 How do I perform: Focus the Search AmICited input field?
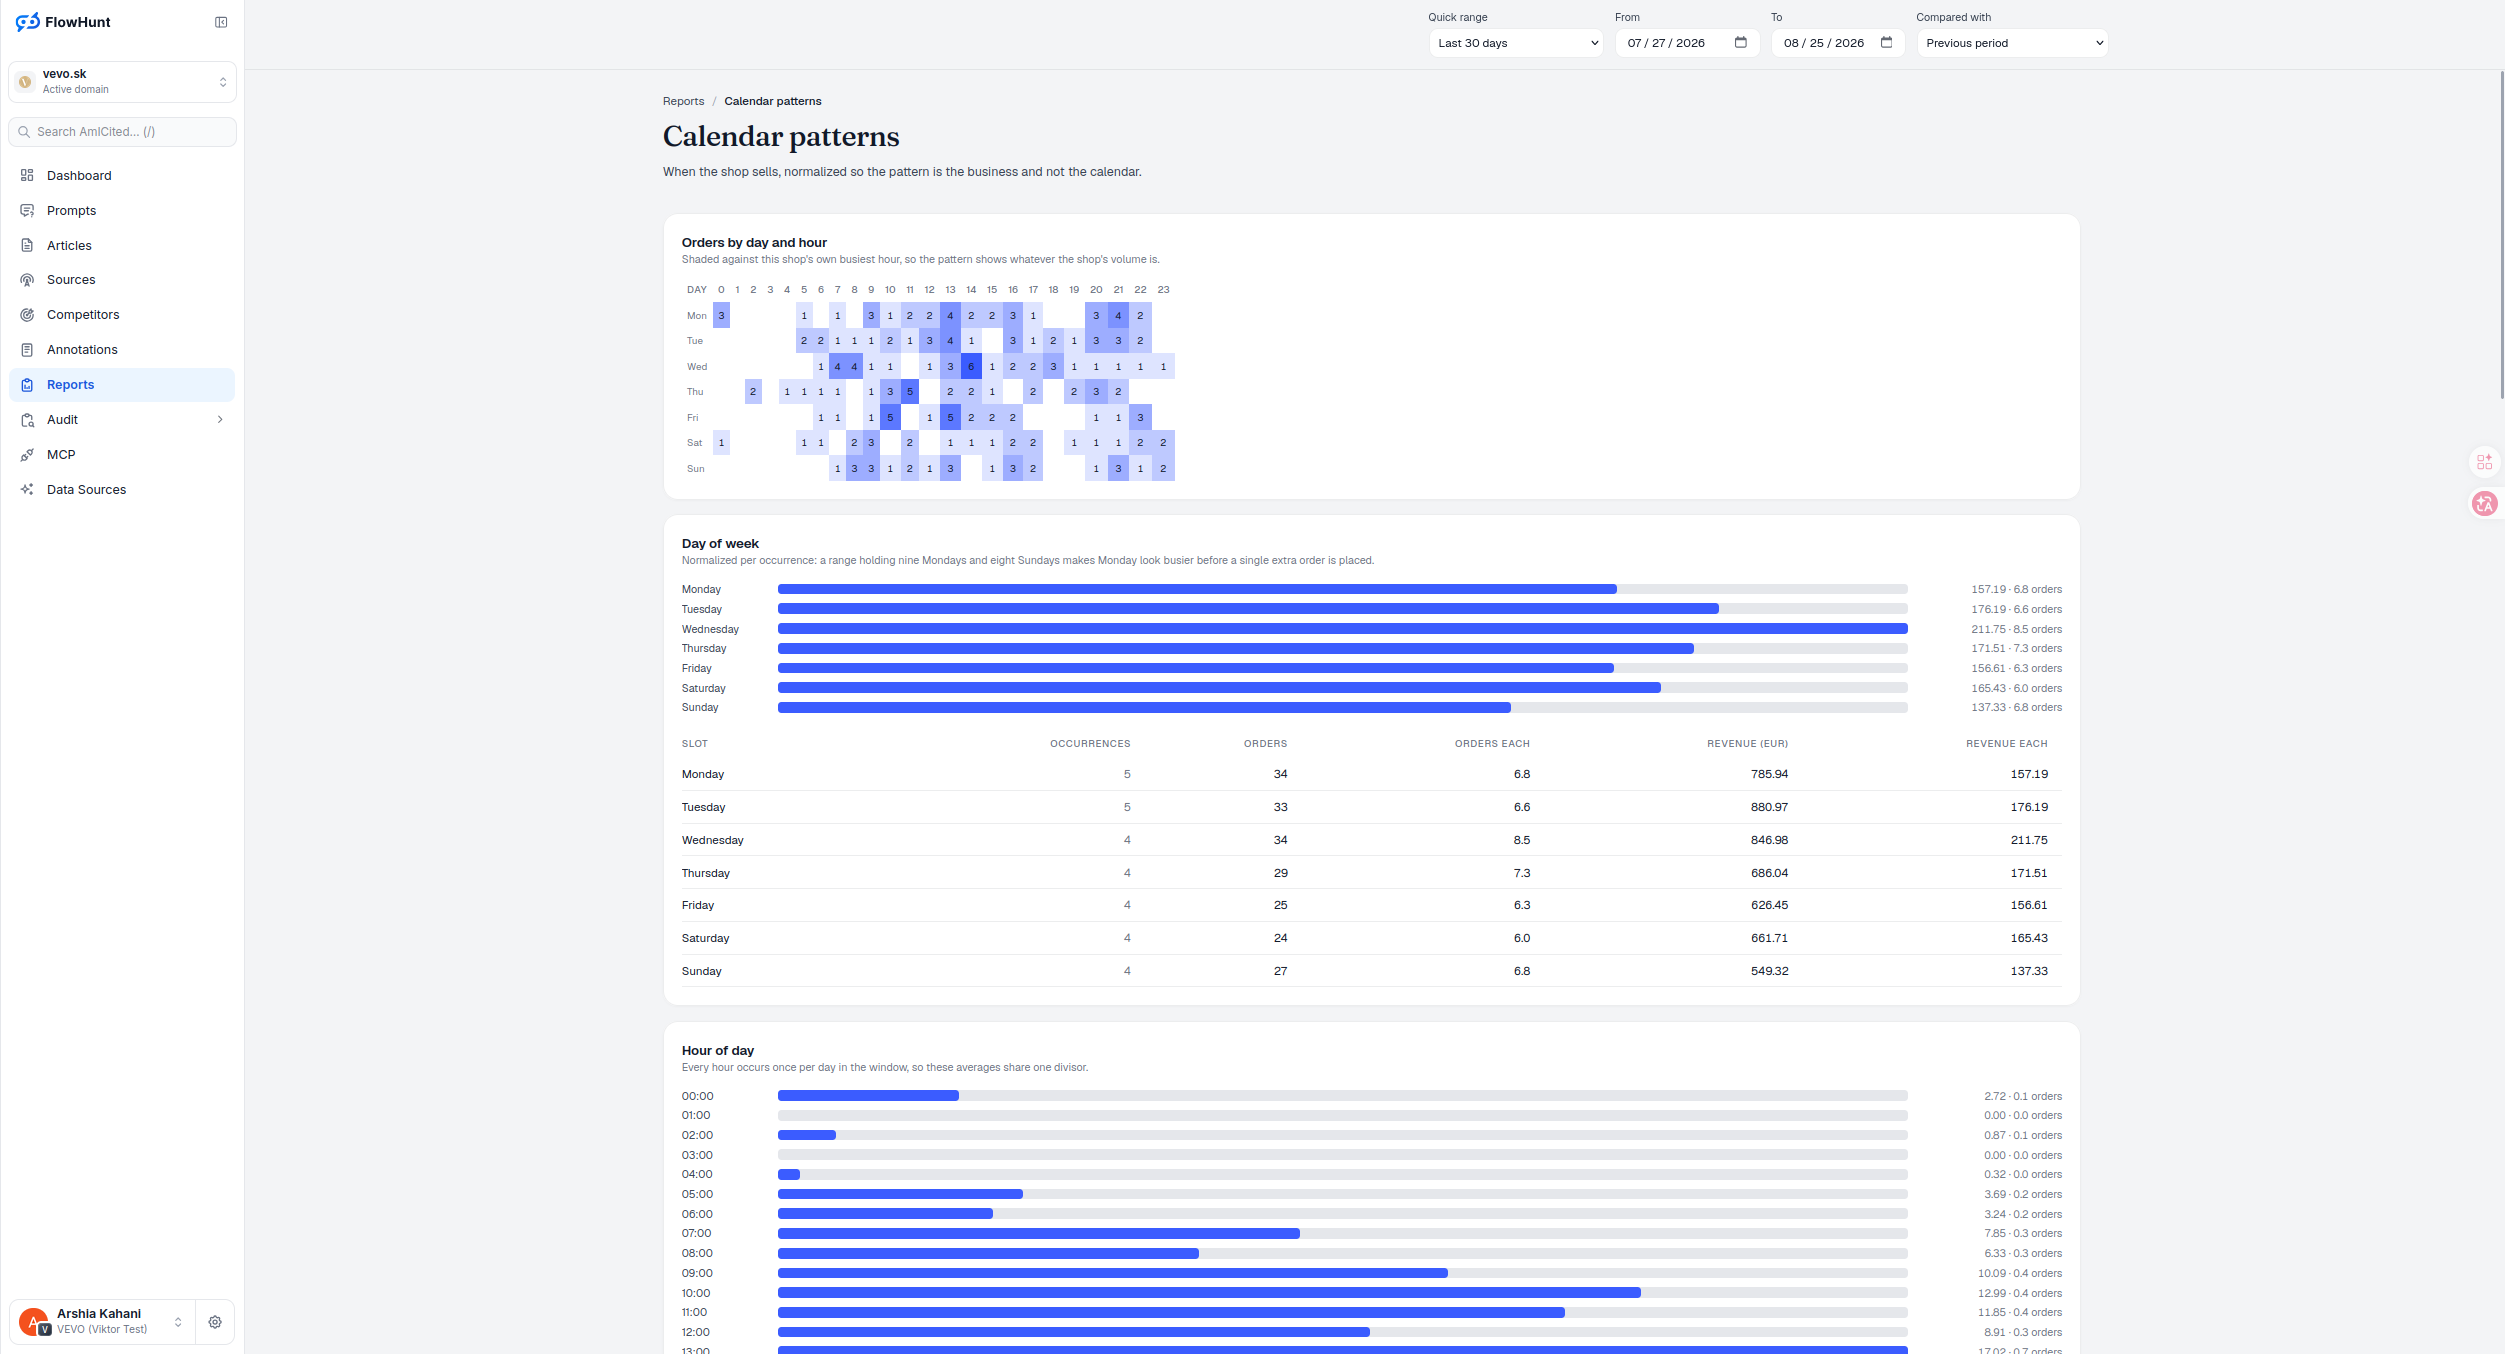(122, 132)
